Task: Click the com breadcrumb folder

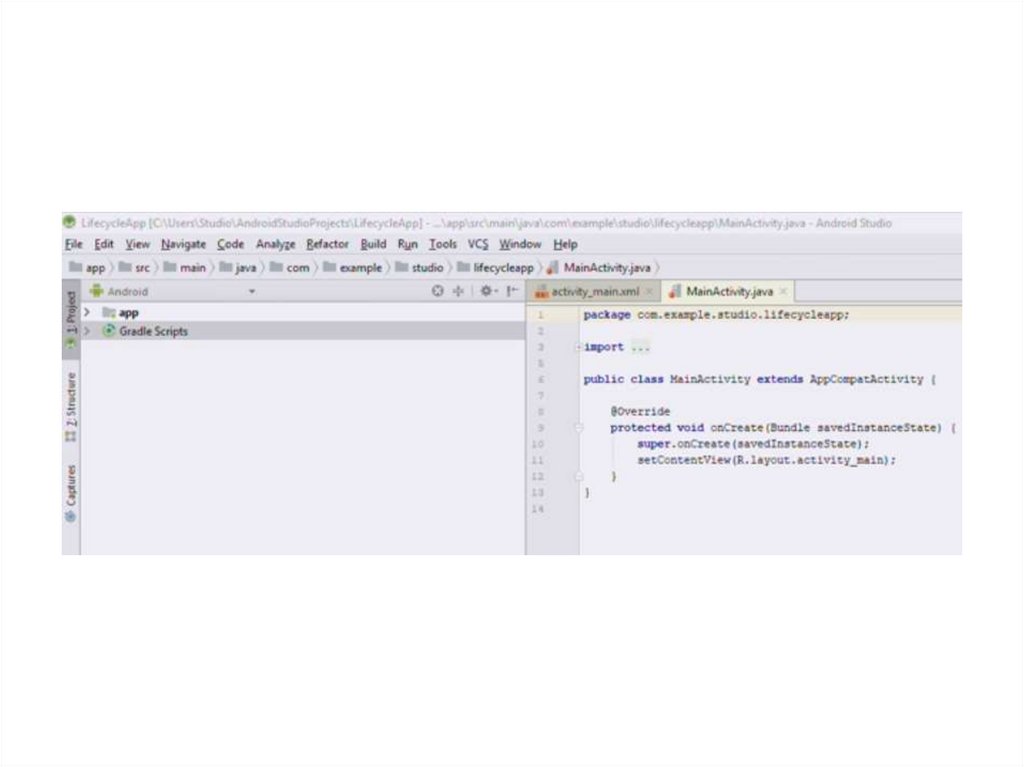Action: [290, 268]
